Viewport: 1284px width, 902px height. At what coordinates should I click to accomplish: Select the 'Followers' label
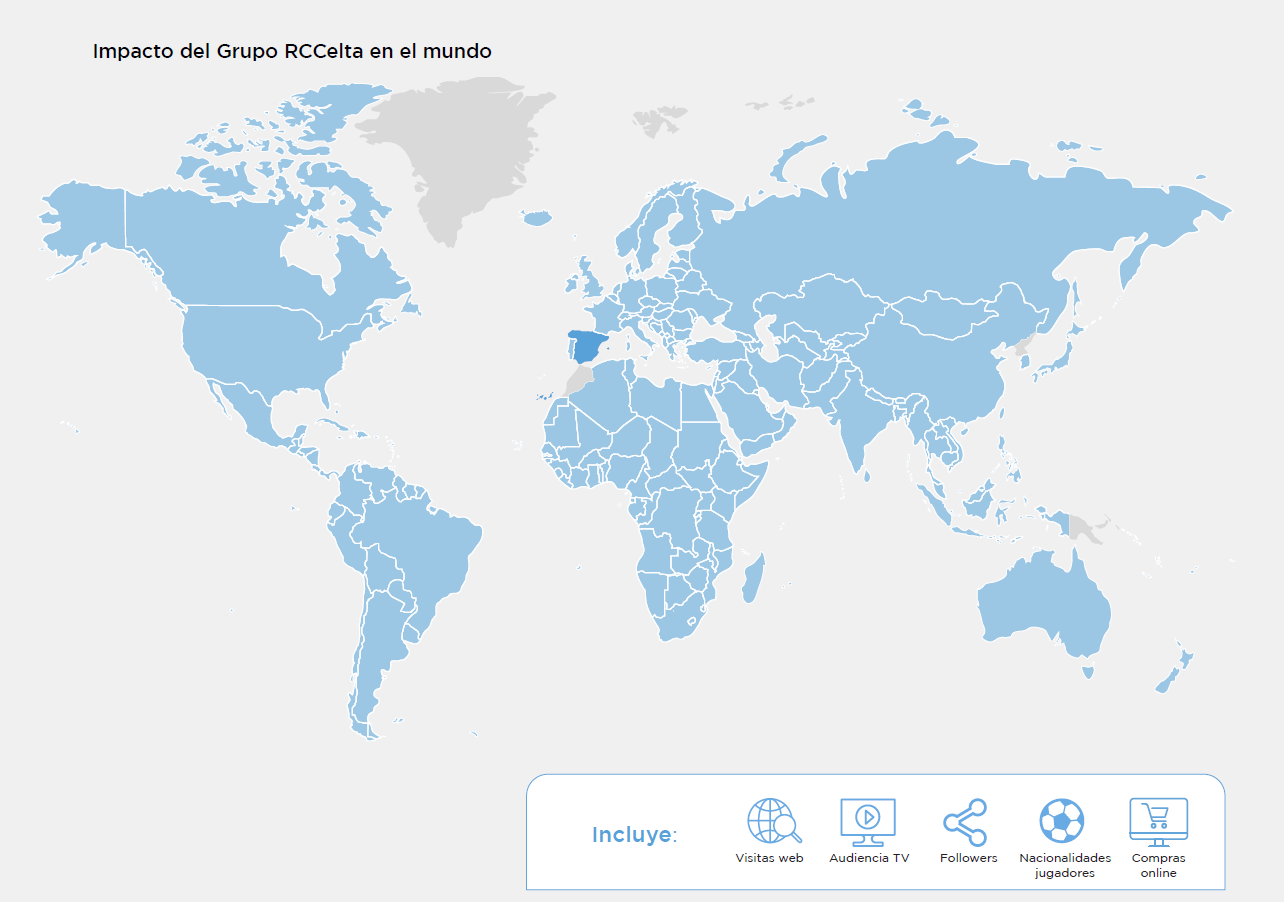[x=968, y=858]
